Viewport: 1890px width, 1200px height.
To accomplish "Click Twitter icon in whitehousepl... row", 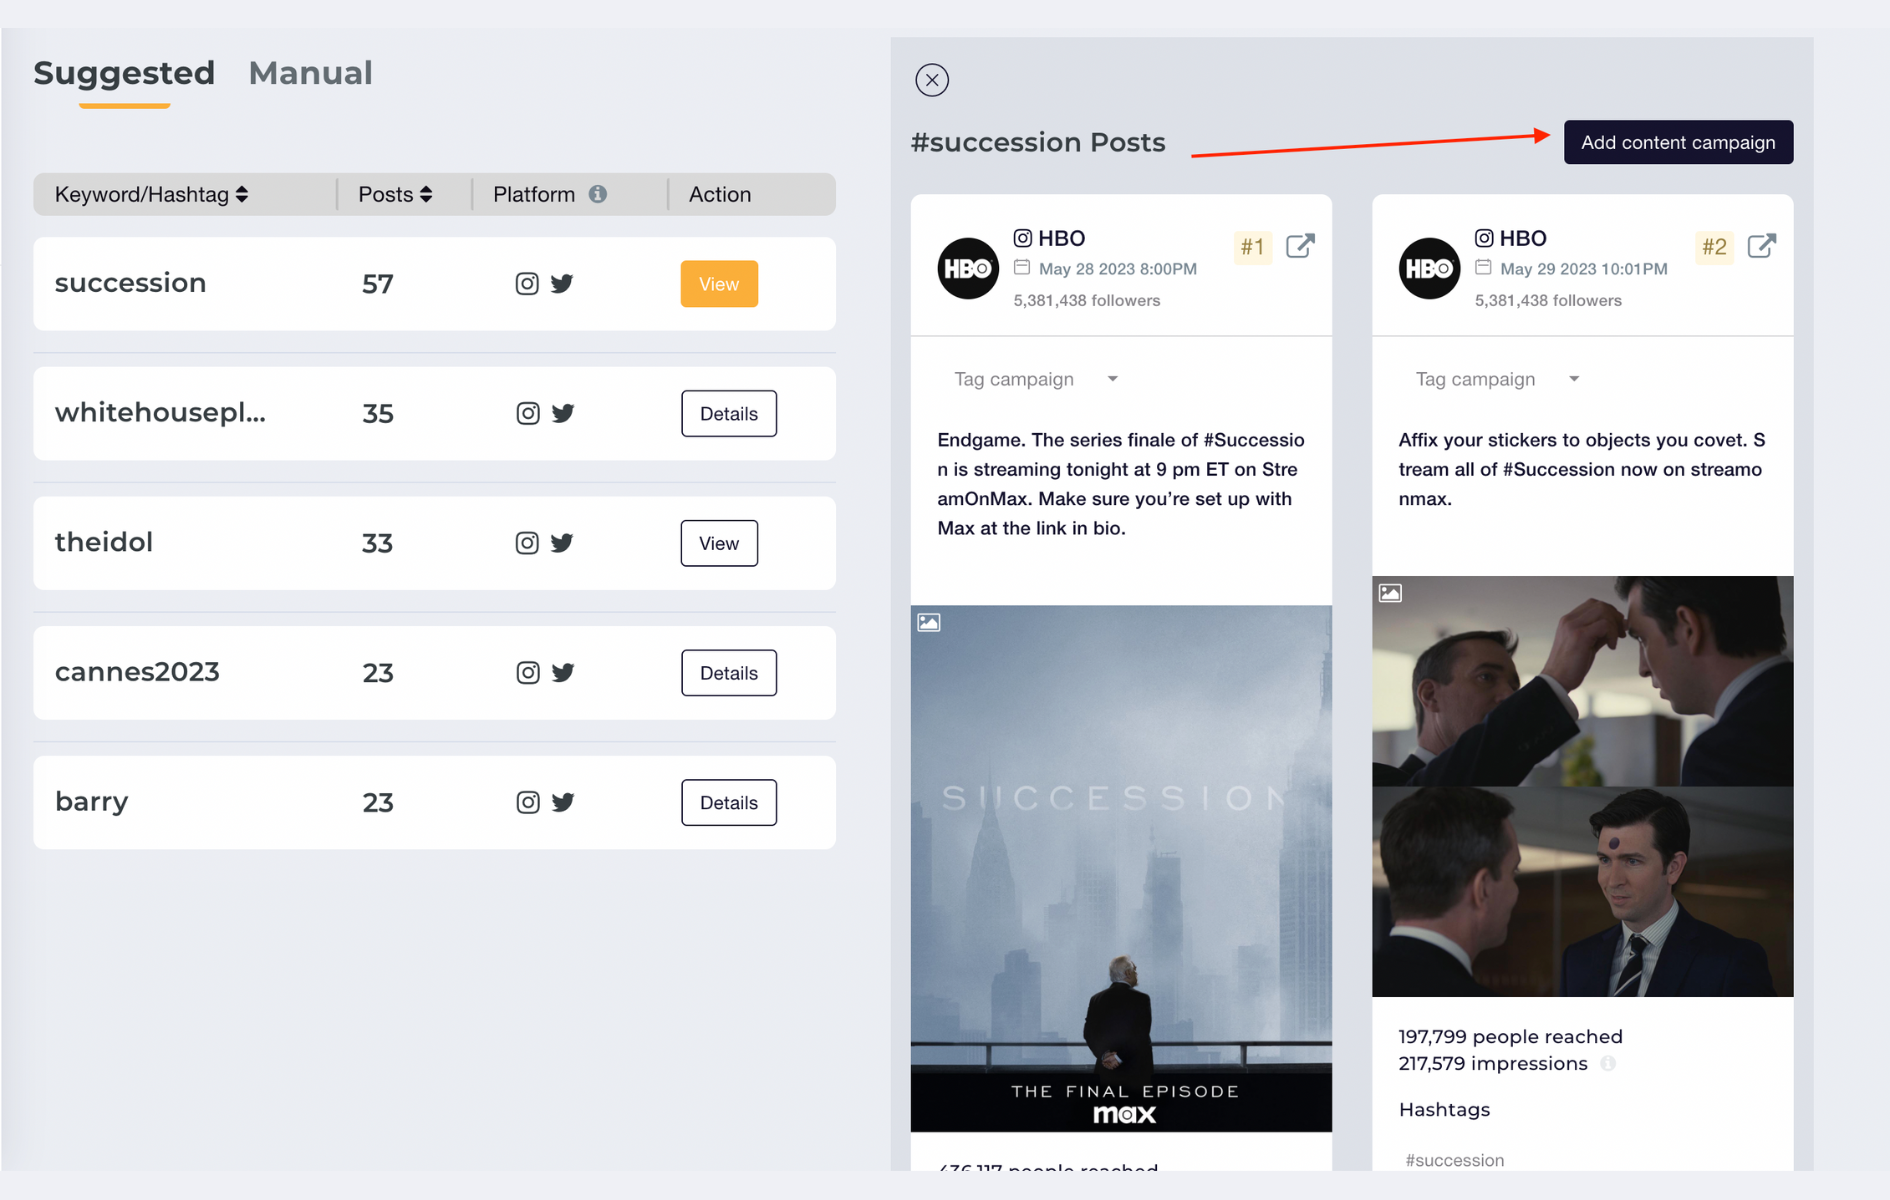I will (563, 413).
